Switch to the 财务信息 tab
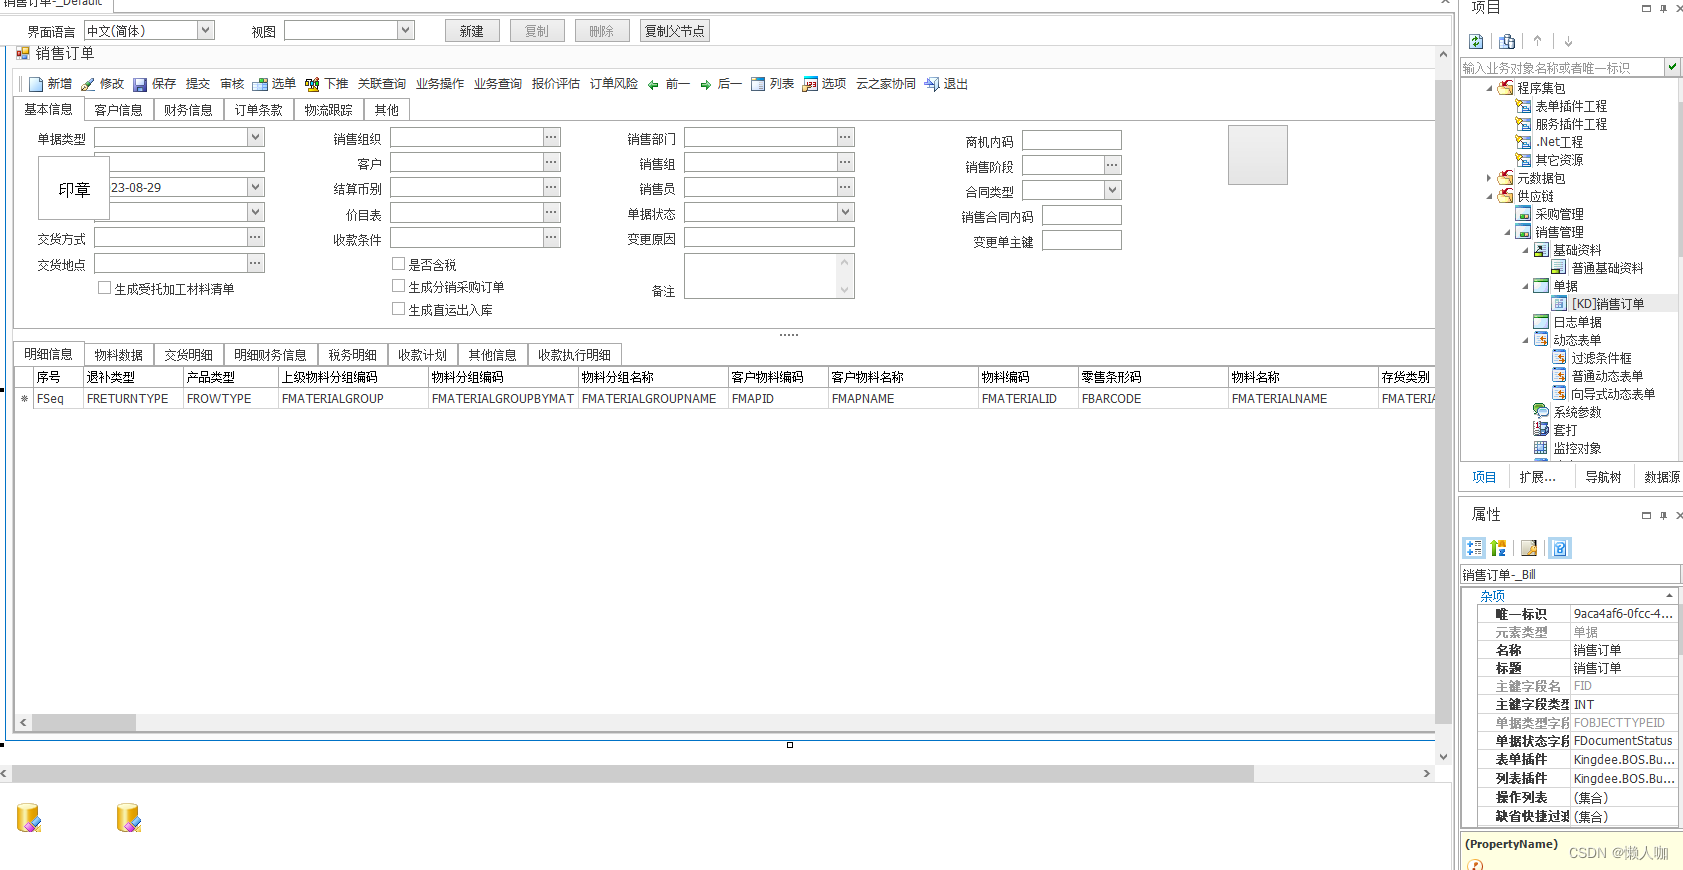This screenshot has width=1683, height=870. tap(188, 110)
